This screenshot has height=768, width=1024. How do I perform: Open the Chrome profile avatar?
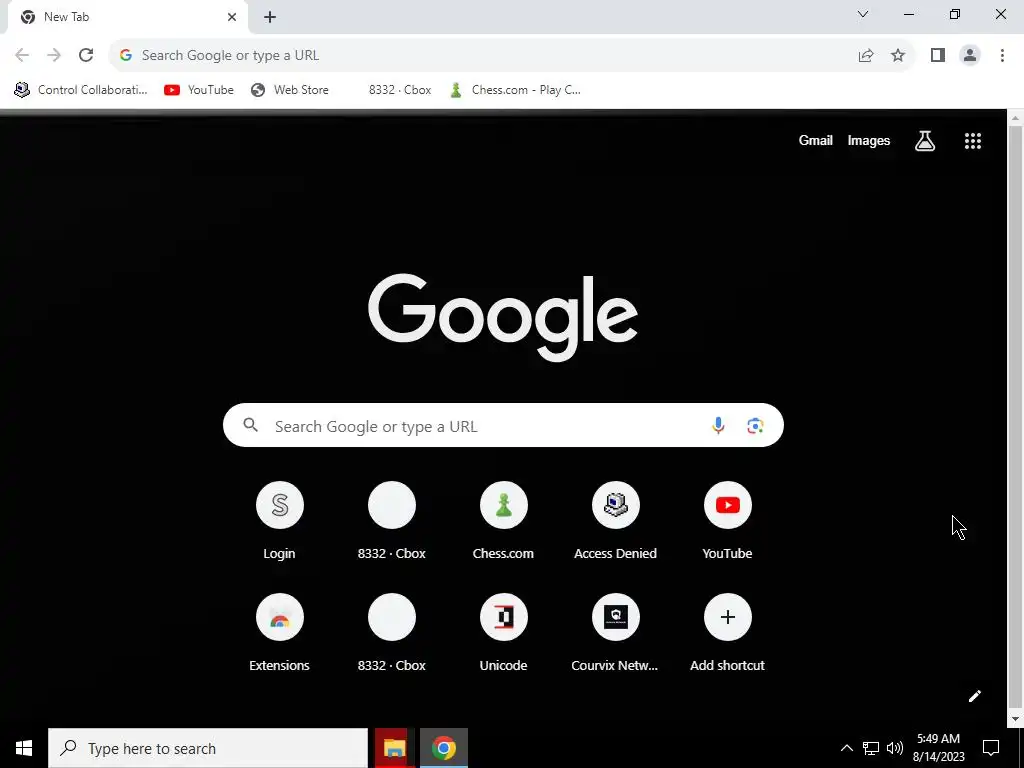click(970, 56)
